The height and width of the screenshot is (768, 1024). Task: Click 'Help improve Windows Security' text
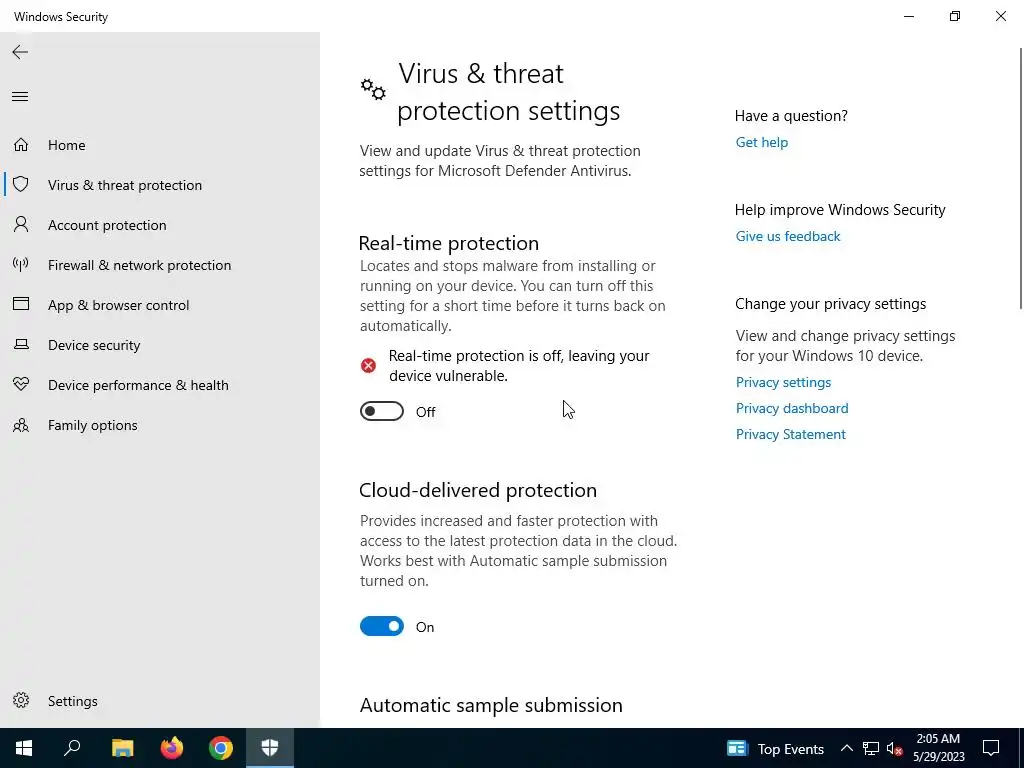tap(840, 210)
